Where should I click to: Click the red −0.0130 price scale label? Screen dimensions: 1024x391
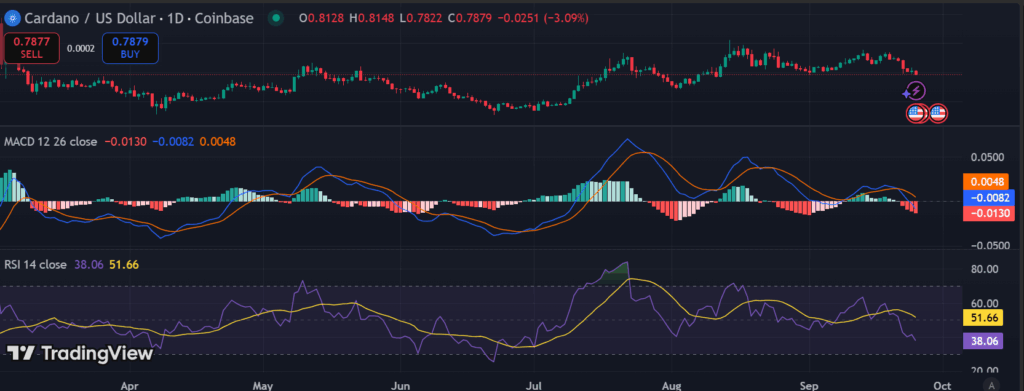click(x=989, y=213)
